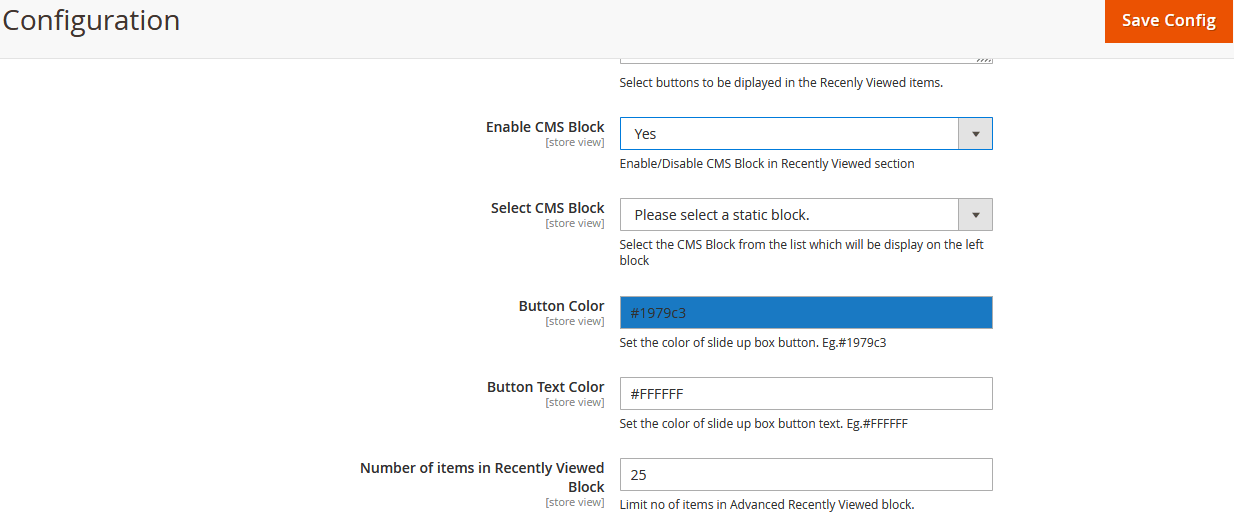Click the resize handle of the buttons list box
The width and height of the screenshot is (1234, 524).
point(985,60)
